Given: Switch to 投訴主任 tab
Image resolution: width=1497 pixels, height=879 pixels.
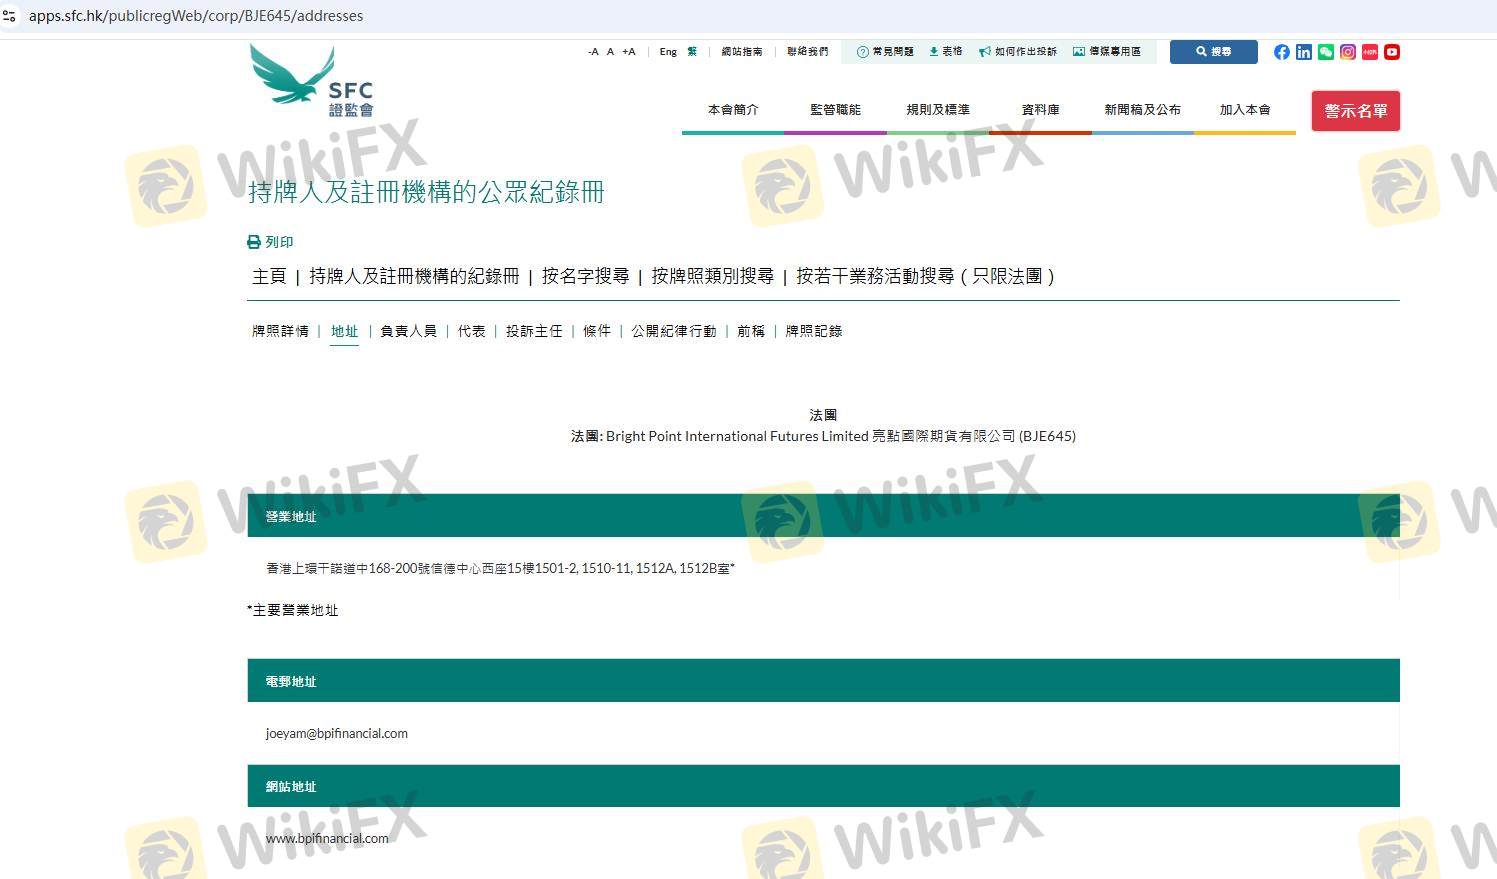Looking at the screenshot, I should pos(534,331).
